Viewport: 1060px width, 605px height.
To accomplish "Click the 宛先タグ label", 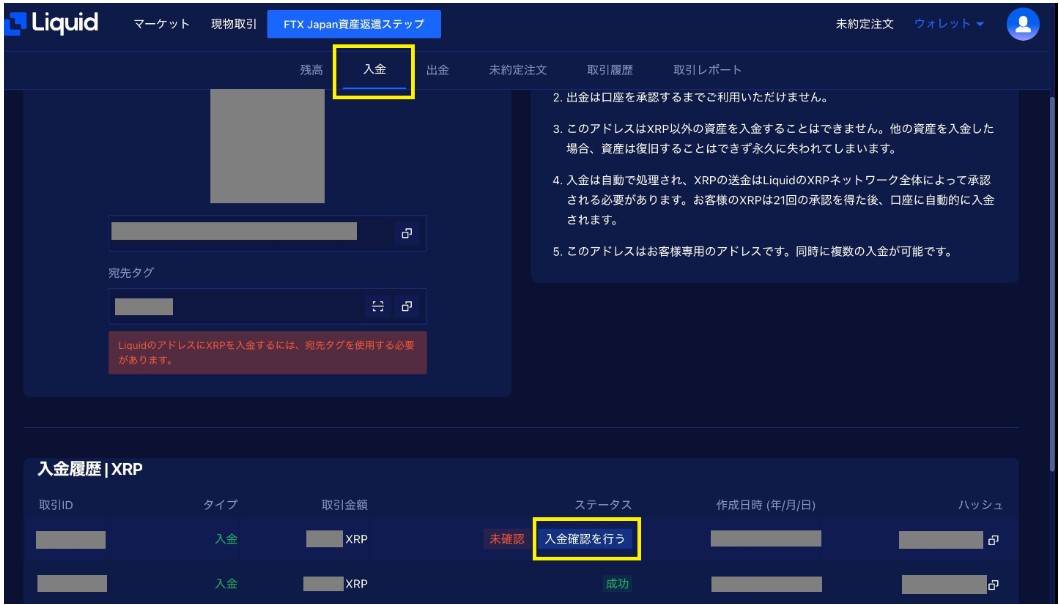I will pyautogui.click(x=131, y=273).
